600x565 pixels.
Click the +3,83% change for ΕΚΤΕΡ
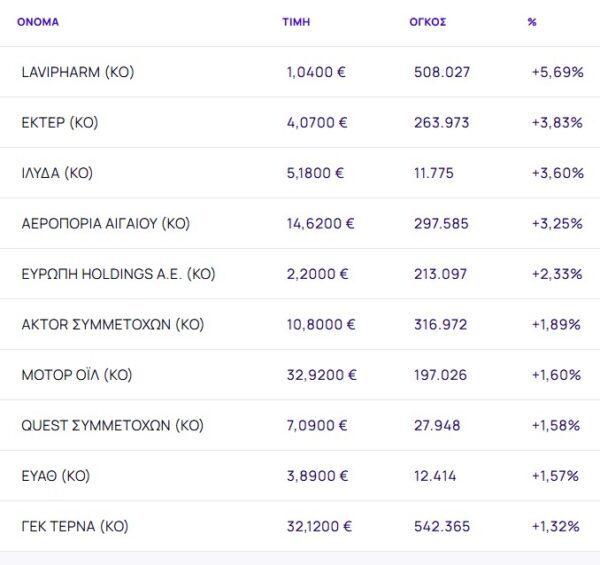[x=557, y=123]
